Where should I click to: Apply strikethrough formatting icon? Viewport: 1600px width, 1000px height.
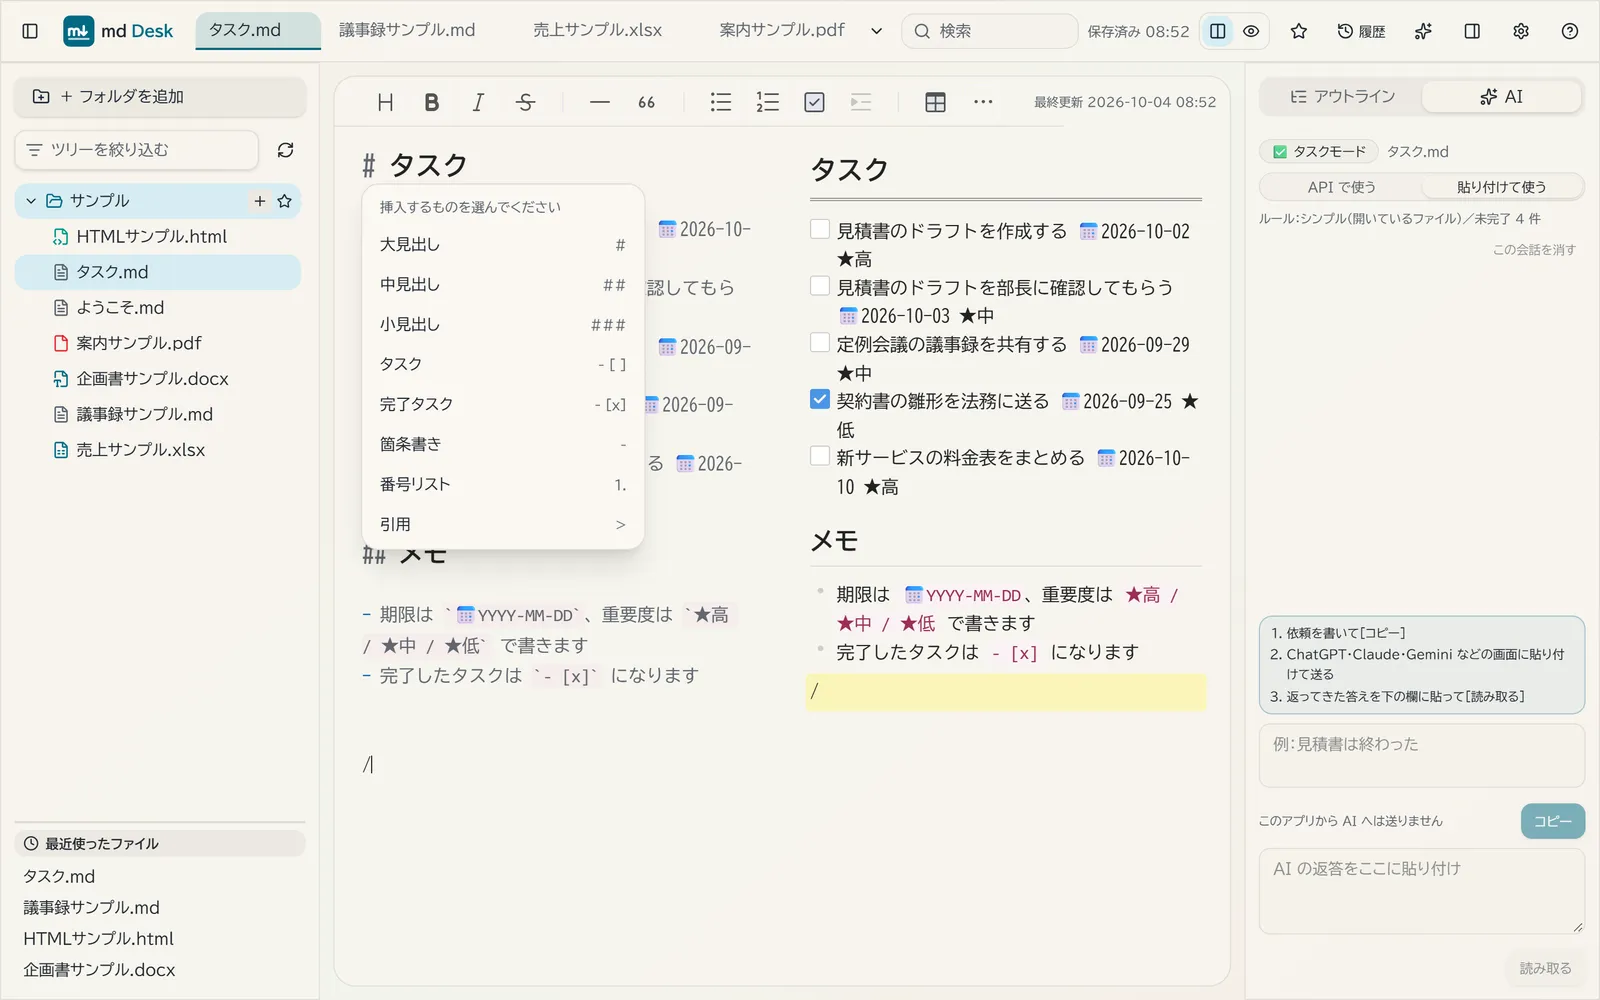coord(525,102)
